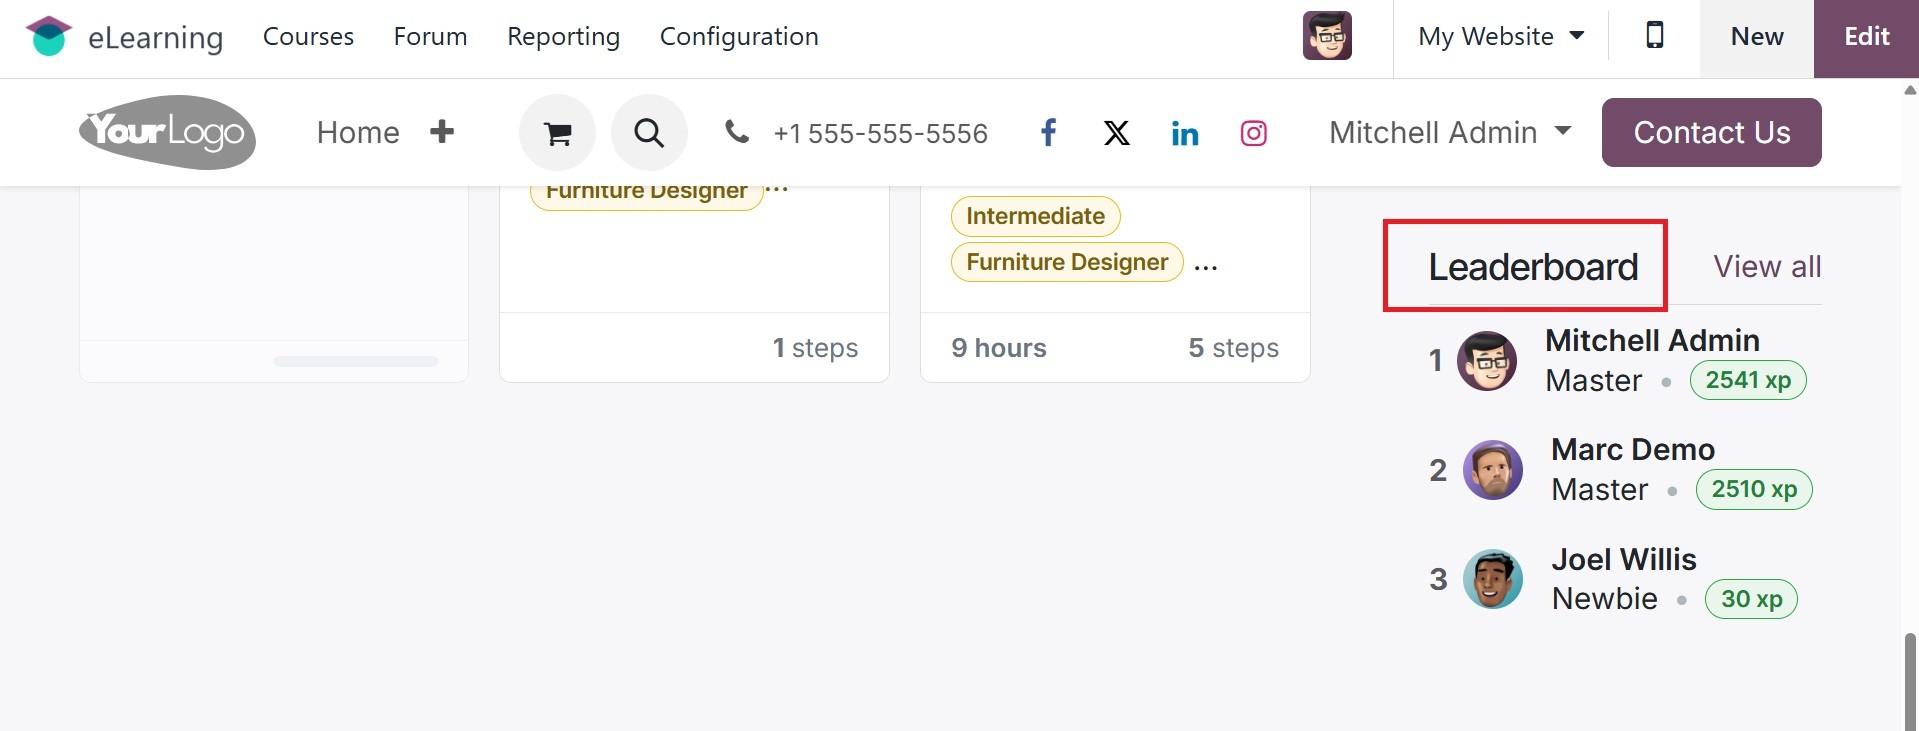This screenshot has height=731, width=1919.
Task: Open the shopping cart icon
Action: coord(557,133)
